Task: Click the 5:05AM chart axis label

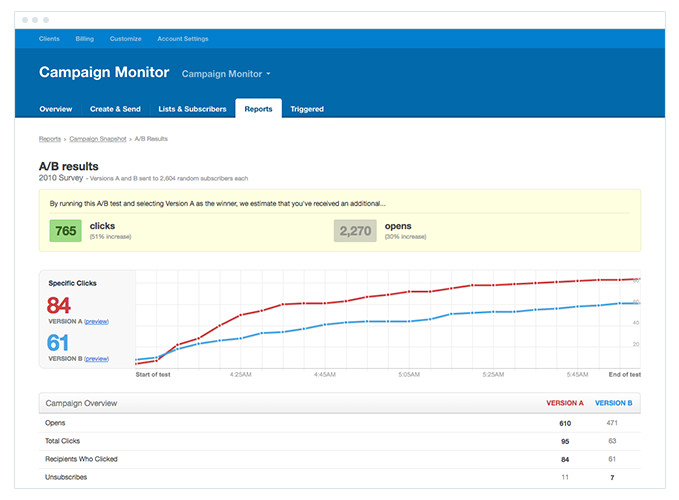Action: (409, 374)
